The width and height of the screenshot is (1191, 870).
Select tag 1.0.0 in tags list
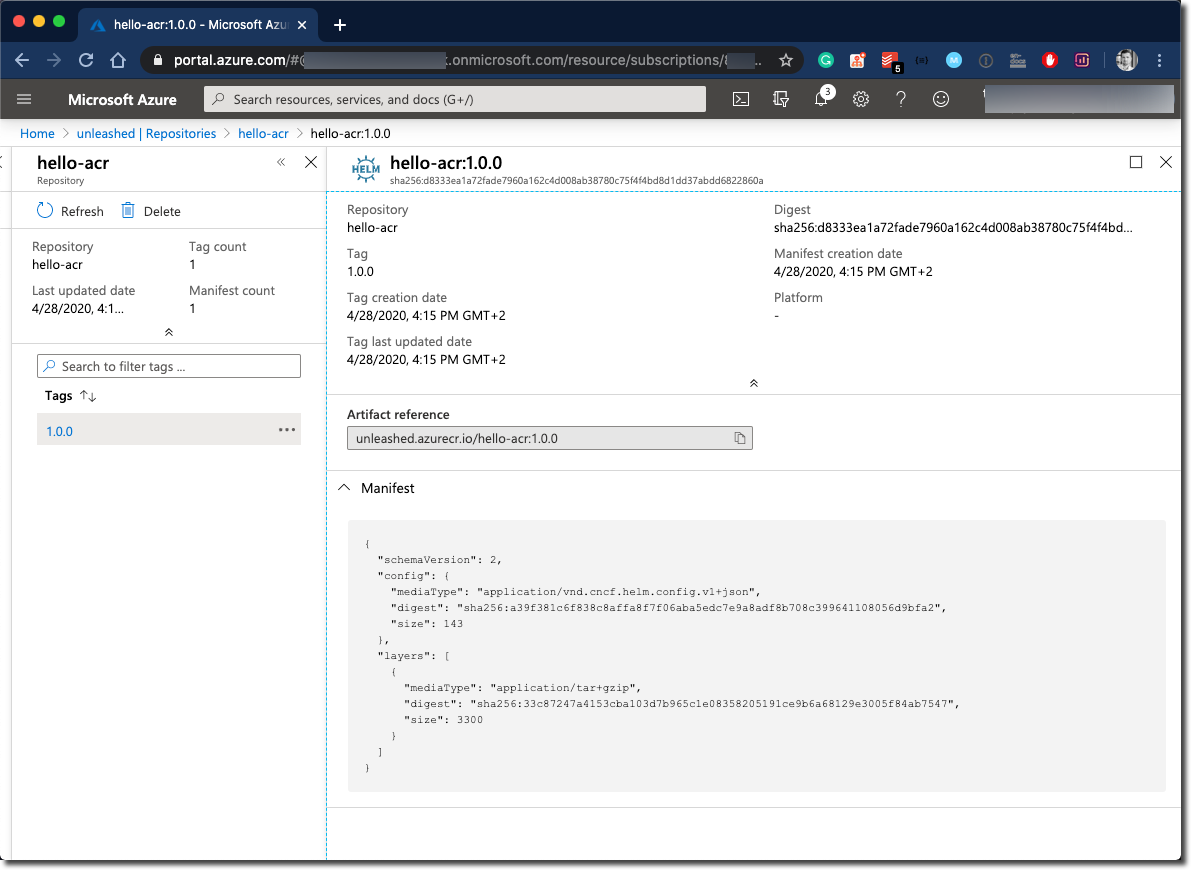pyautogui.click(x=59, y=432)
